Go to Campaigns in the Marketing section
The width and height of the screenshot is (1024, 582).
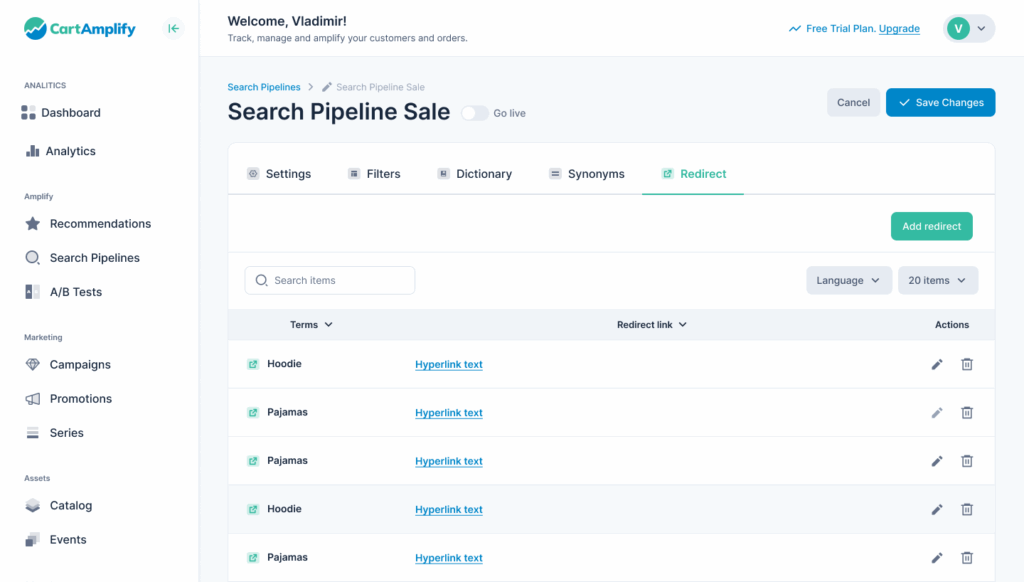80,365
